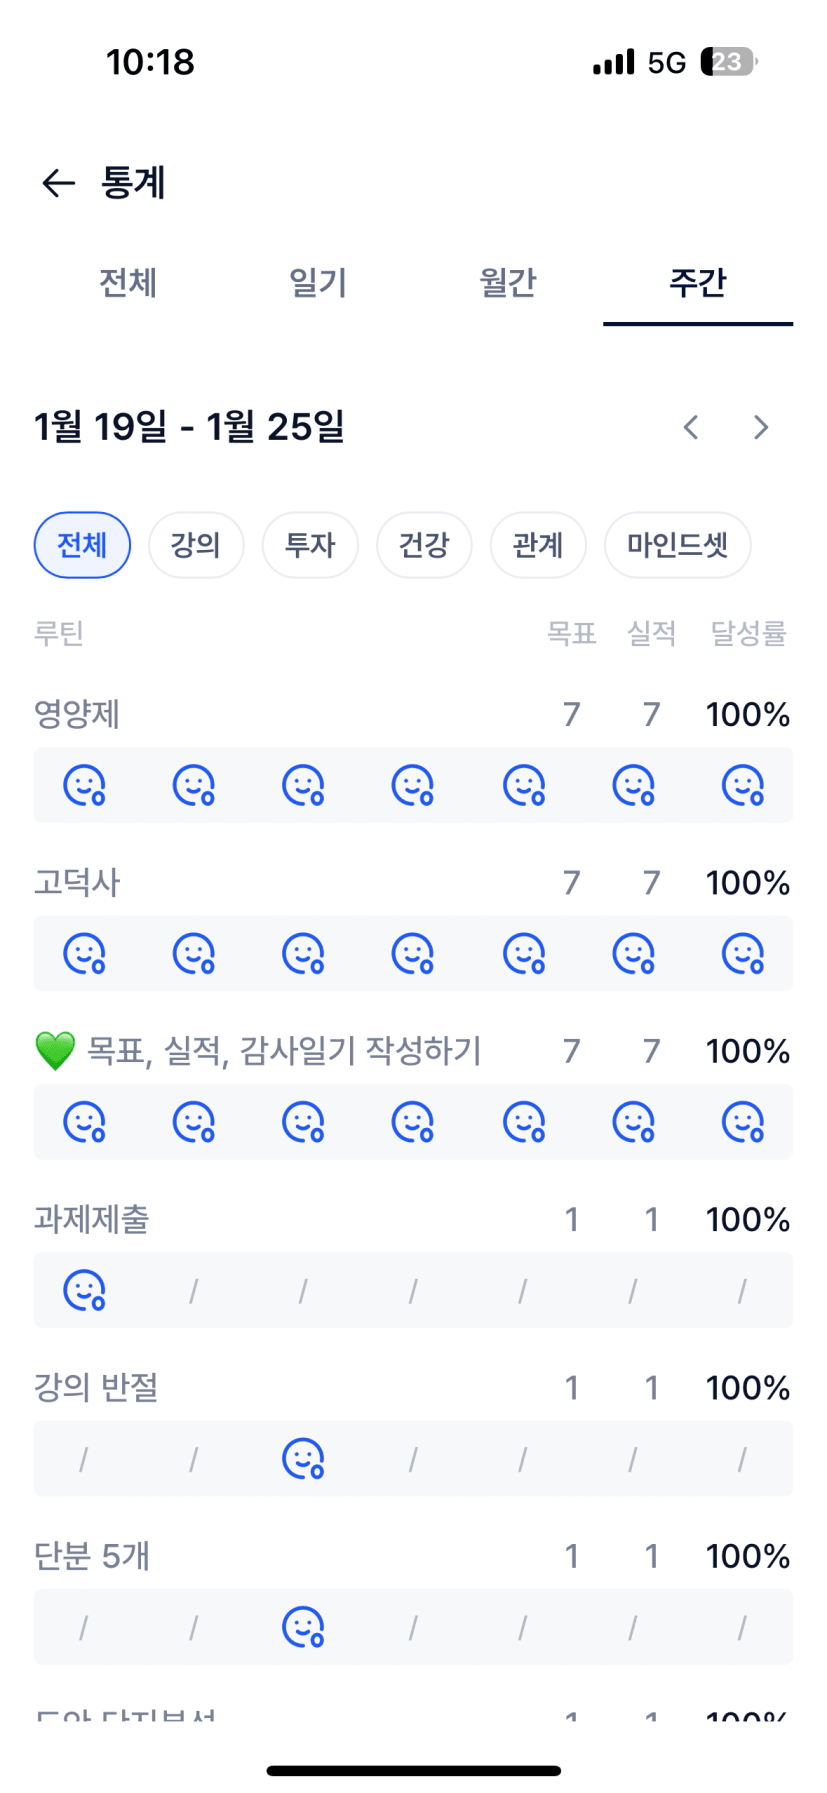This screenshot has height=1793, width=827.
Task: Tap the back arrow next to 통계
Action: (59, 183)
